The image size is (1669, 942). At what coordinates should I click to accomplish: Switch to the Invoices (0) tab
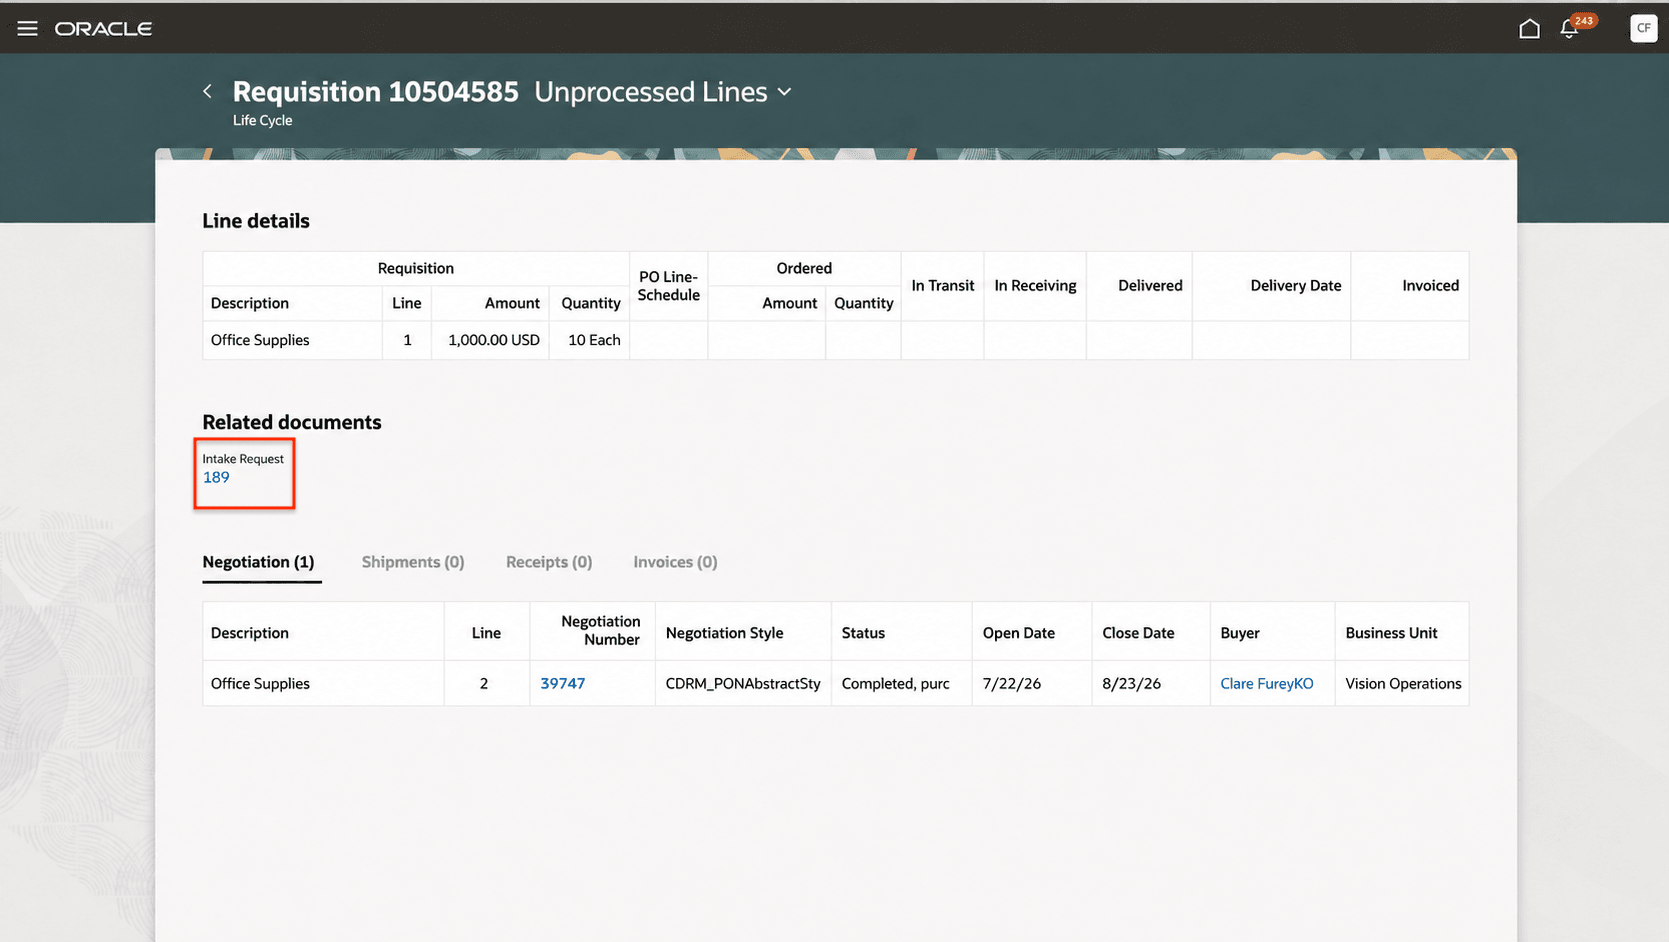(x=675, y=562)
